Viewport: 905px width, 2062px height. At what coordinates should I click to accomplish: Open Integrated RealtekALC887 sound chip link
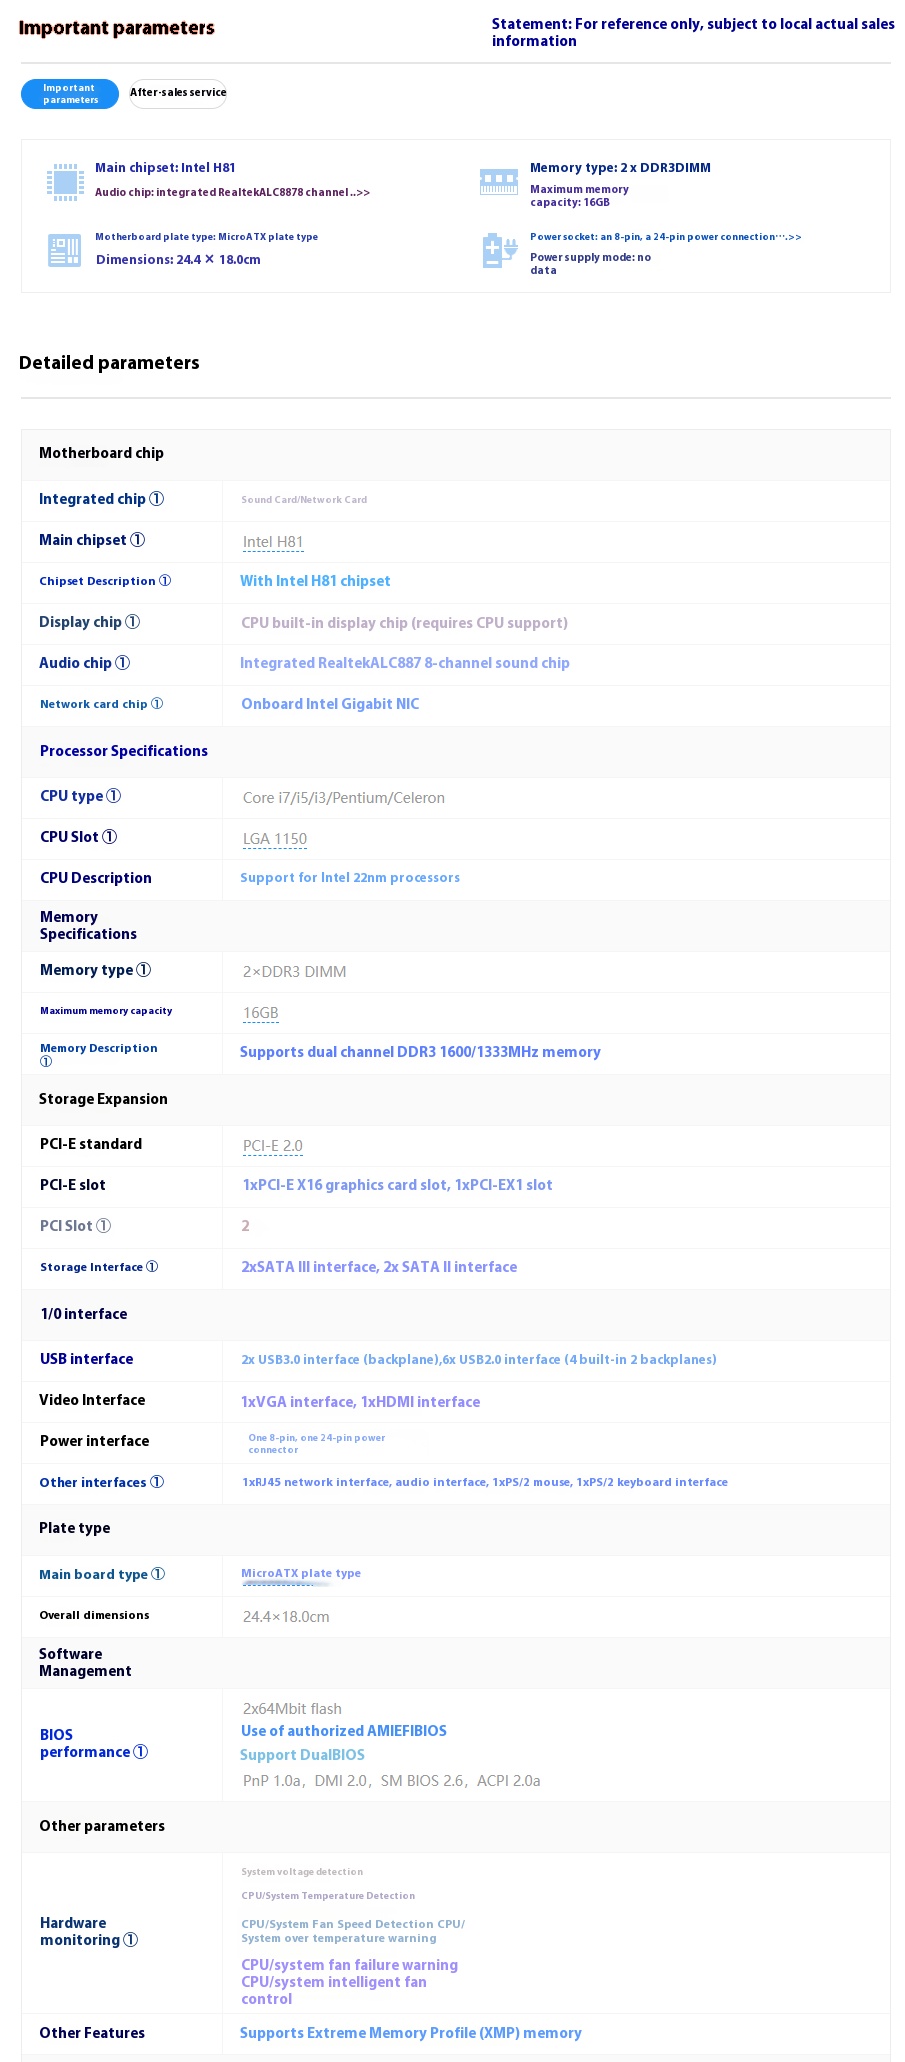pos(405,663)
